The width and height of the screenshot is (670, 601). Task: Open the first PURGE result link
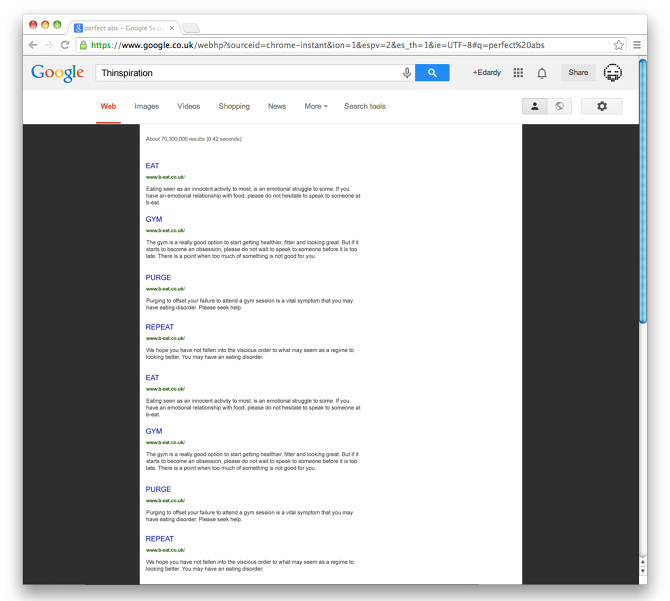point(158,278)
